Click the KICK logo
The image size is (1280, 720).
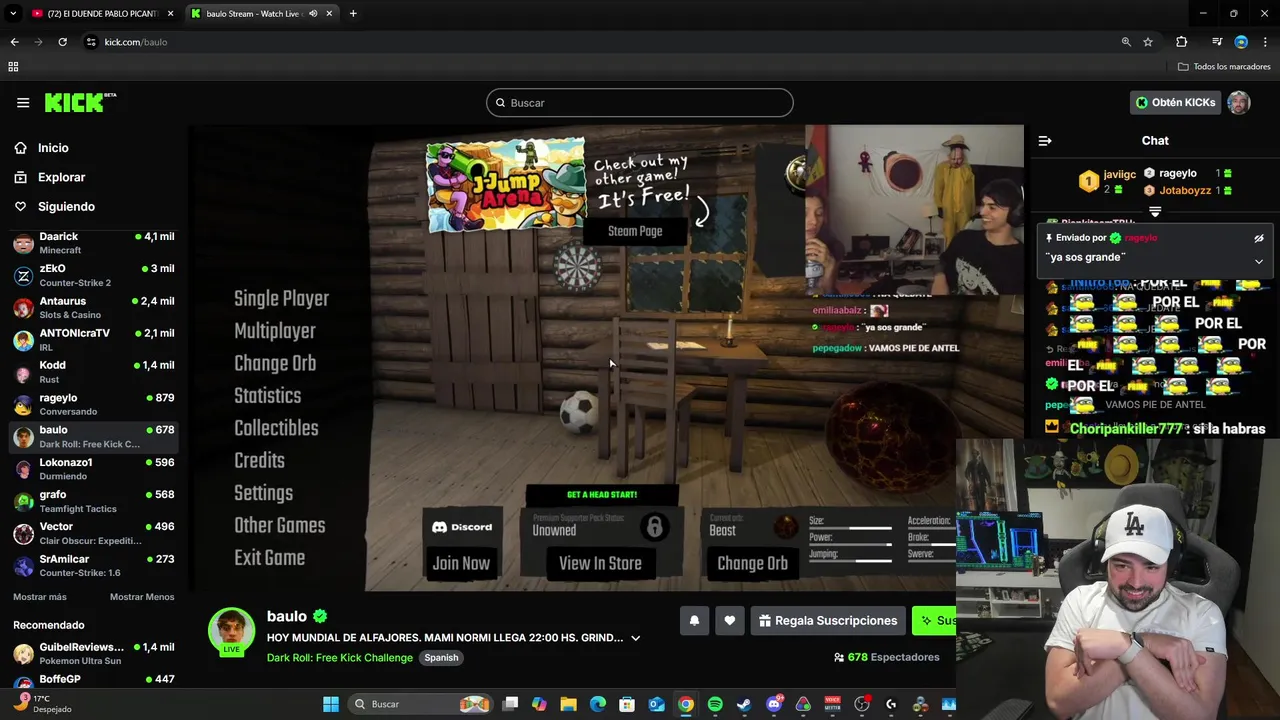click(80, 103)
